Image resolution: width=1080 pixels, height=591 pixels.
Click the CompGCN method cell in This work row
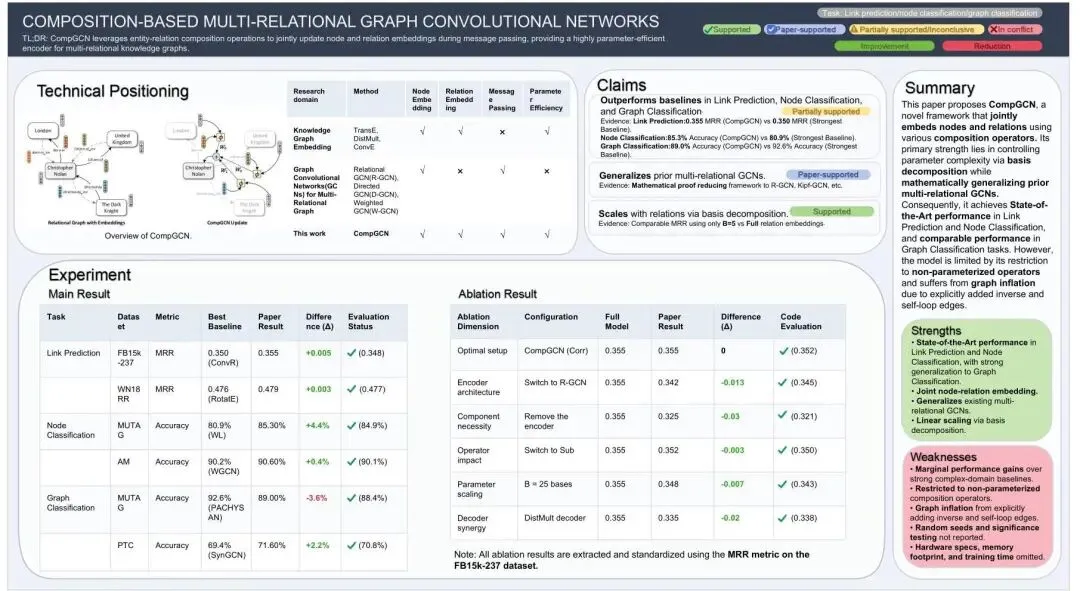point(371,234)
